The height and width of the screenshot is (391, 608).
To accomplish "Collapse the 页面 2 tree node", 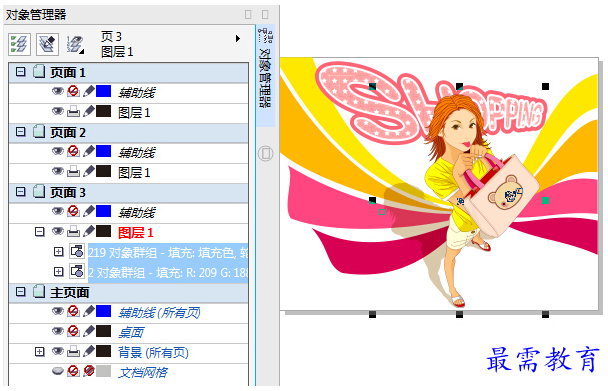I will pos(21,132).
